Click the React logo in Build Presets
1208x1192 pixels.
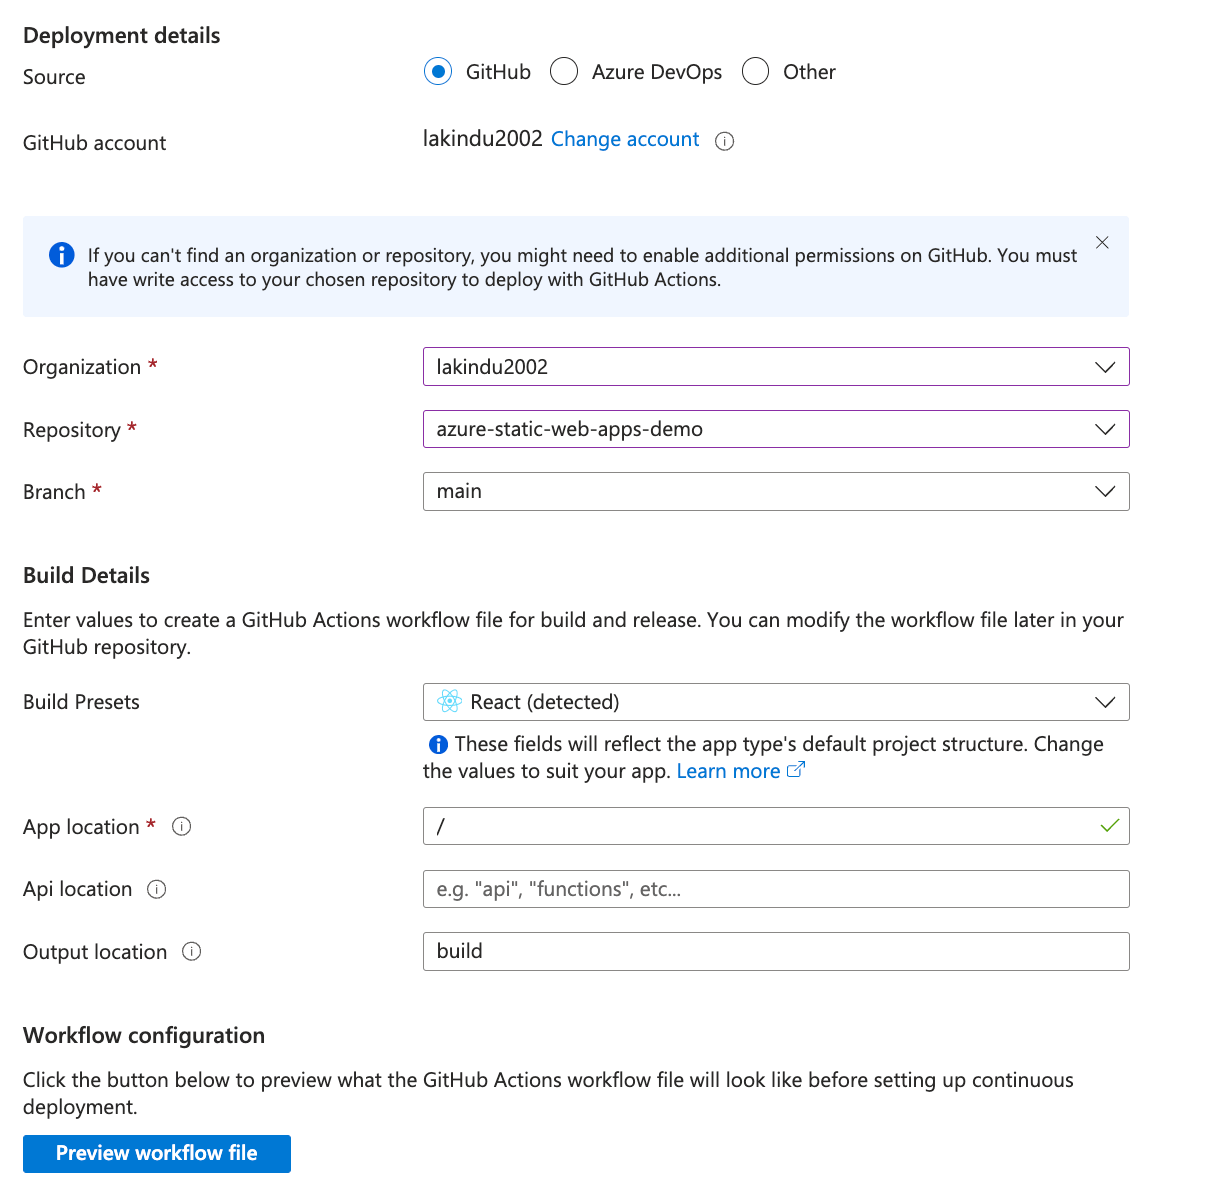click(450, 702)
